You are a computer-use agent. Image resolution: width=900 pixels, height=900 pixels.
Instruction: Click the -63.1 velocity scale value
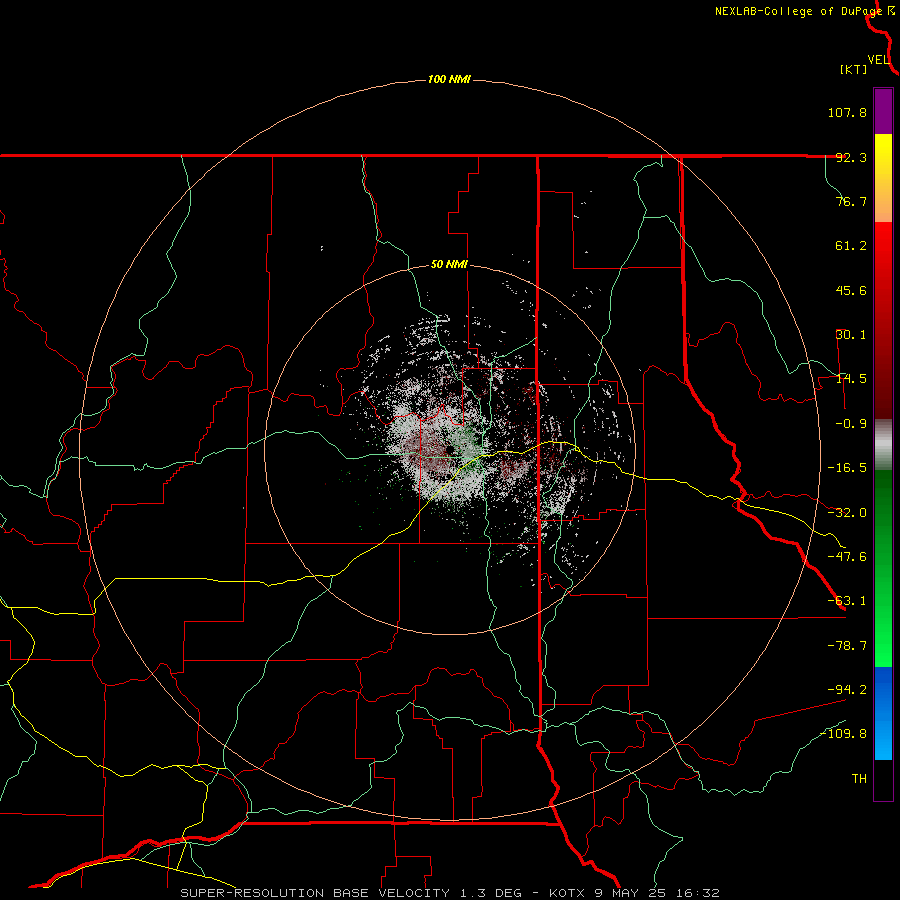[847, 601]
